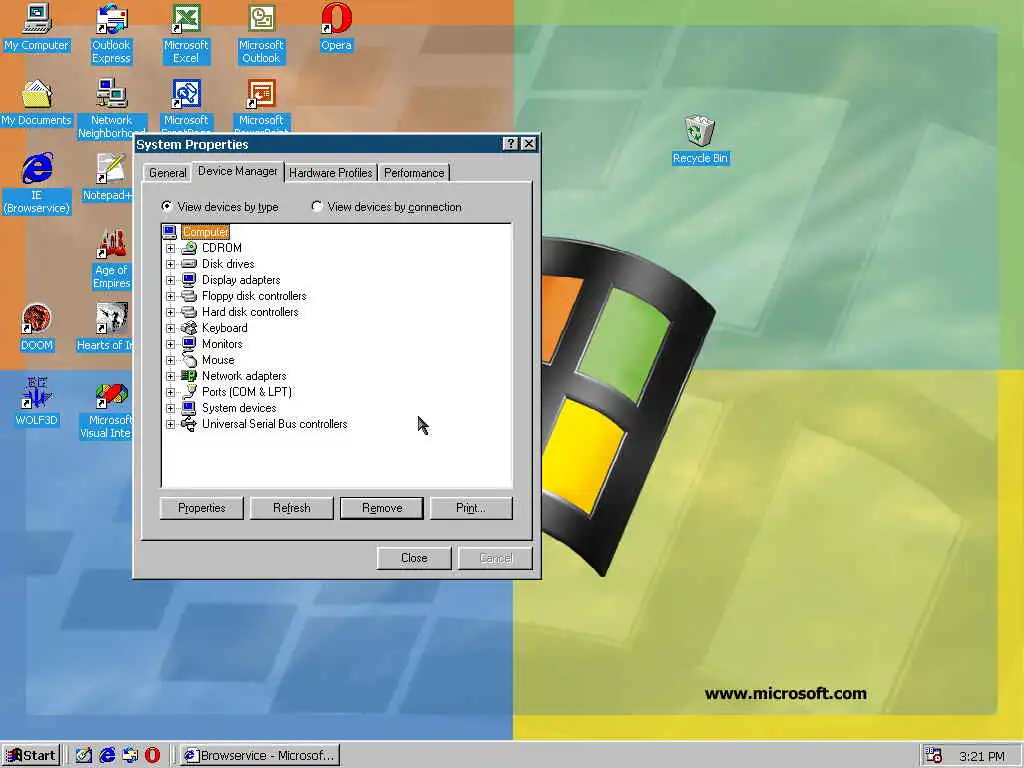Expand the Hard disk controllers node
Screen dimensions: 1024x768
[170, 313]
